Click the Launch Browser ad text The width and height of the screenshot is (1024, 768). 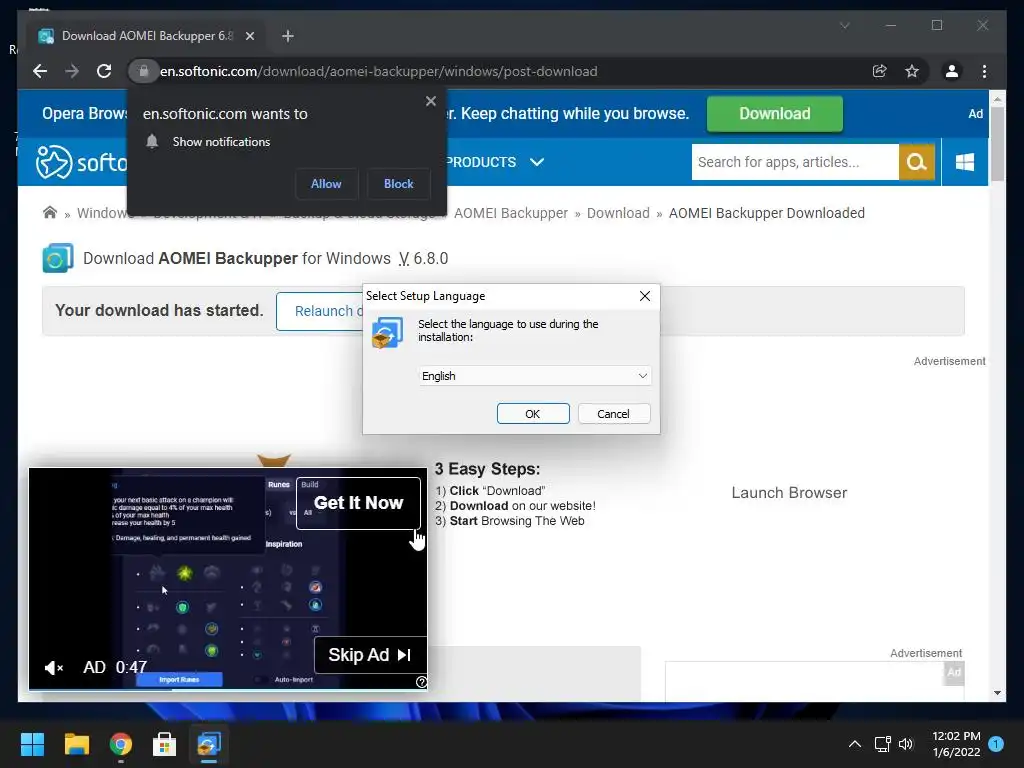tap(789, 493)
